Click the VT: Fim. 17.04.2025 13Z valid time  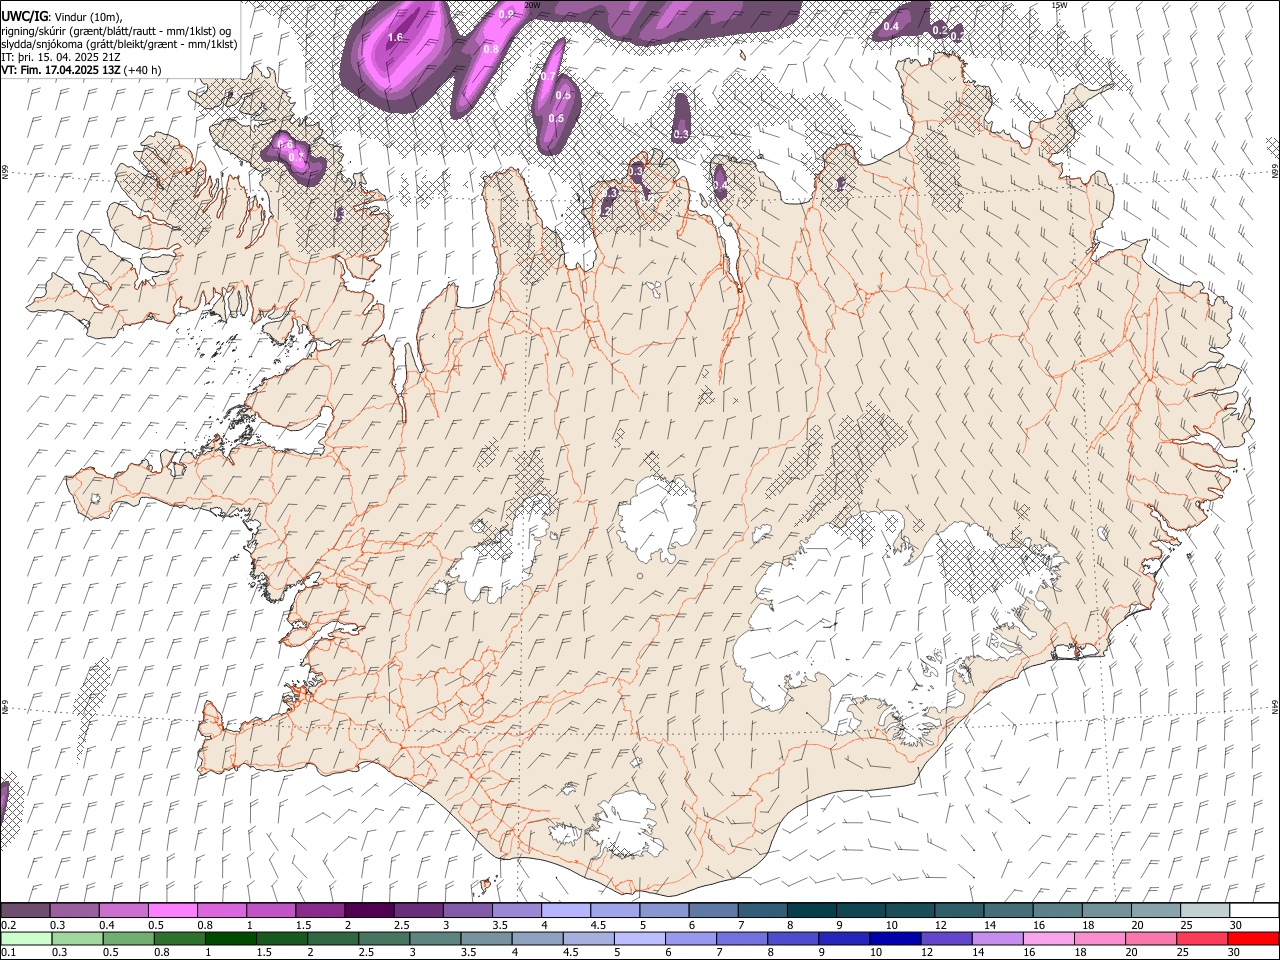(x=81, y=70)
